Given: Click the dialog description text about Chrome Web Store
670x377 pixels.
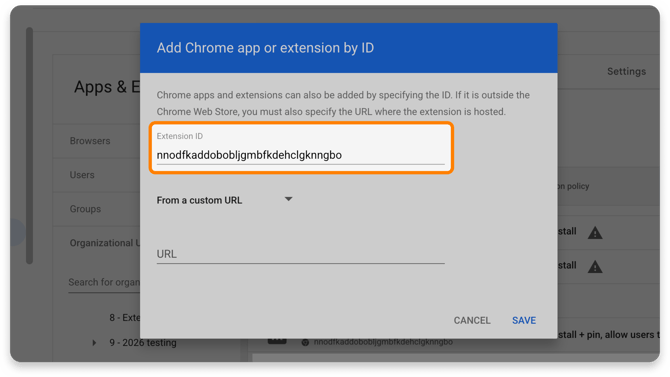Looking at the screenshot, I should [343, 103].
